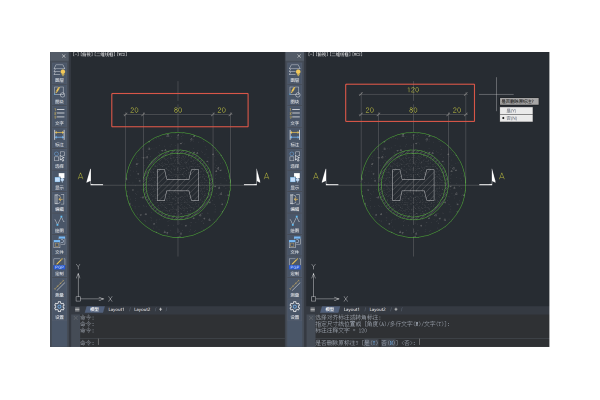Close the tool sidebar in the right window
The image size is (600, 400).
pos(299,56)
